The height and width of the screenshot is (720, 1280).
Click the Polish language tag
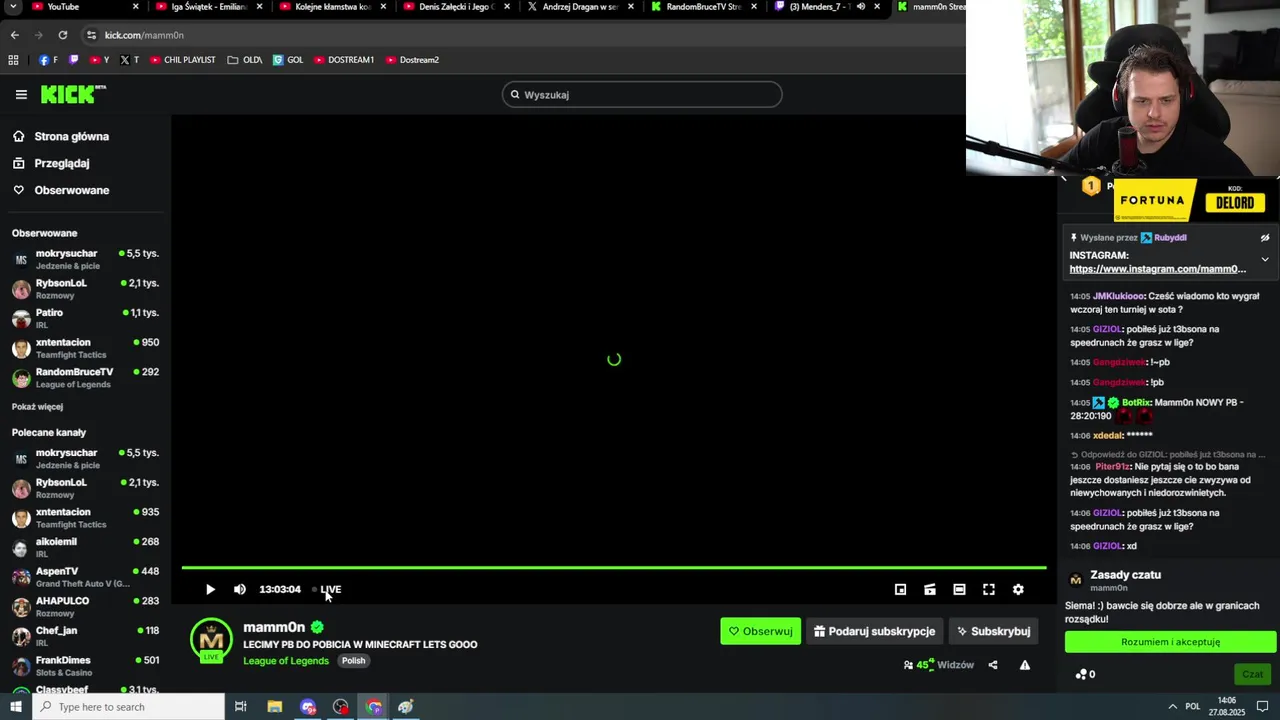pos(353,661)
